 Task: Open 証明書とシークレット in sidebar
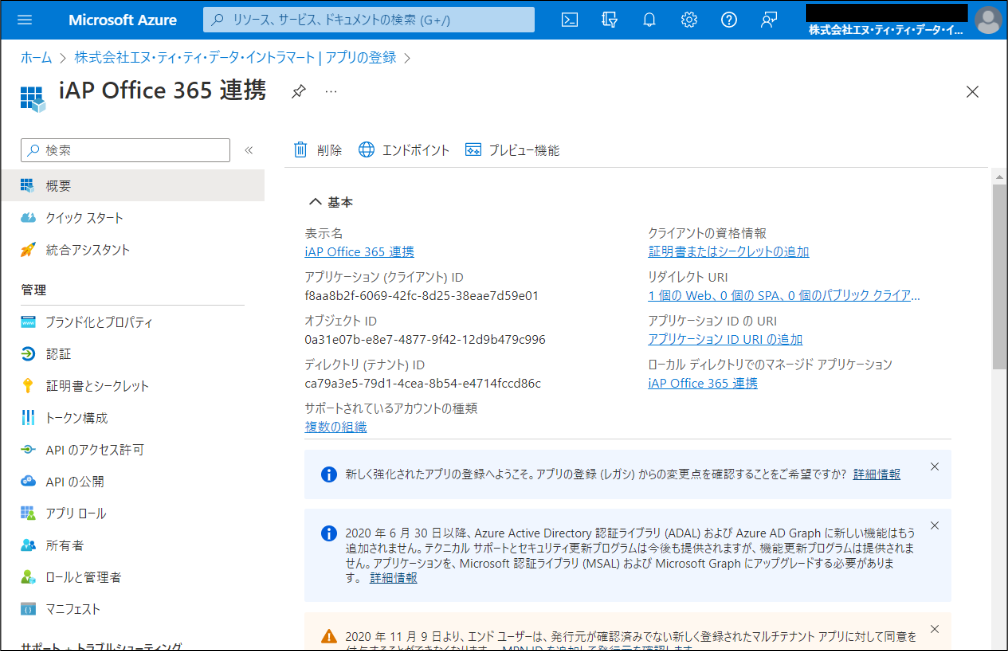(96, 386)
